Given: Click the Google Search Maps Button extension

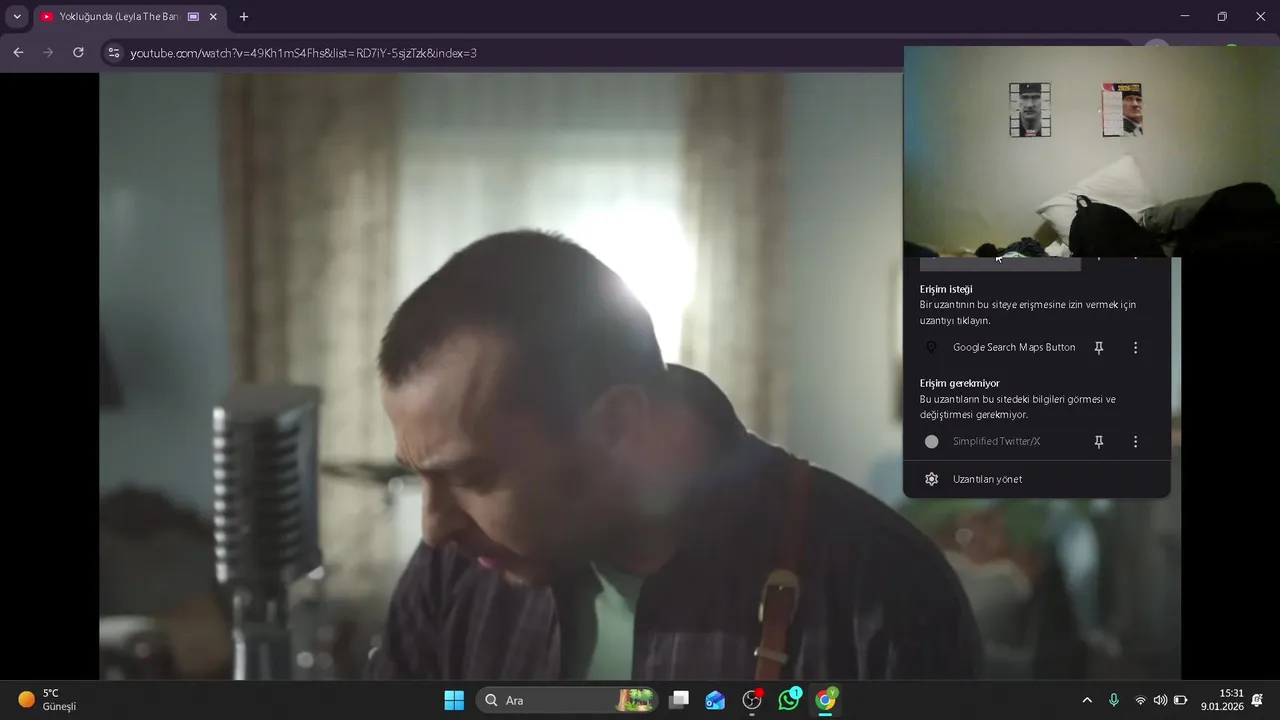Looking at the screenshot, I should click(x=1014, y=347).
